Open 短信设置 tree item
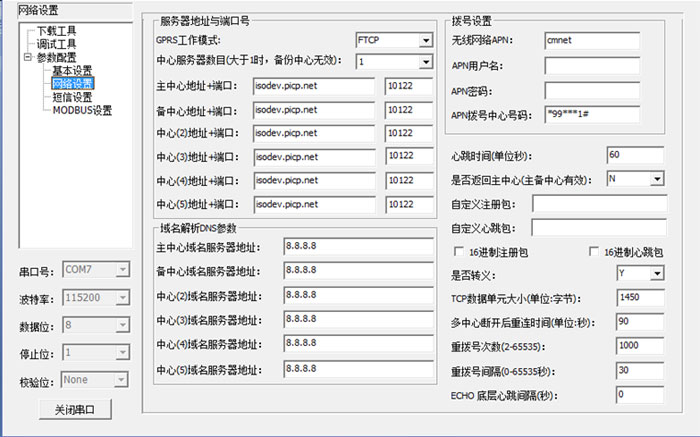The height and width of the screenshot is (437, 700). 72,97
